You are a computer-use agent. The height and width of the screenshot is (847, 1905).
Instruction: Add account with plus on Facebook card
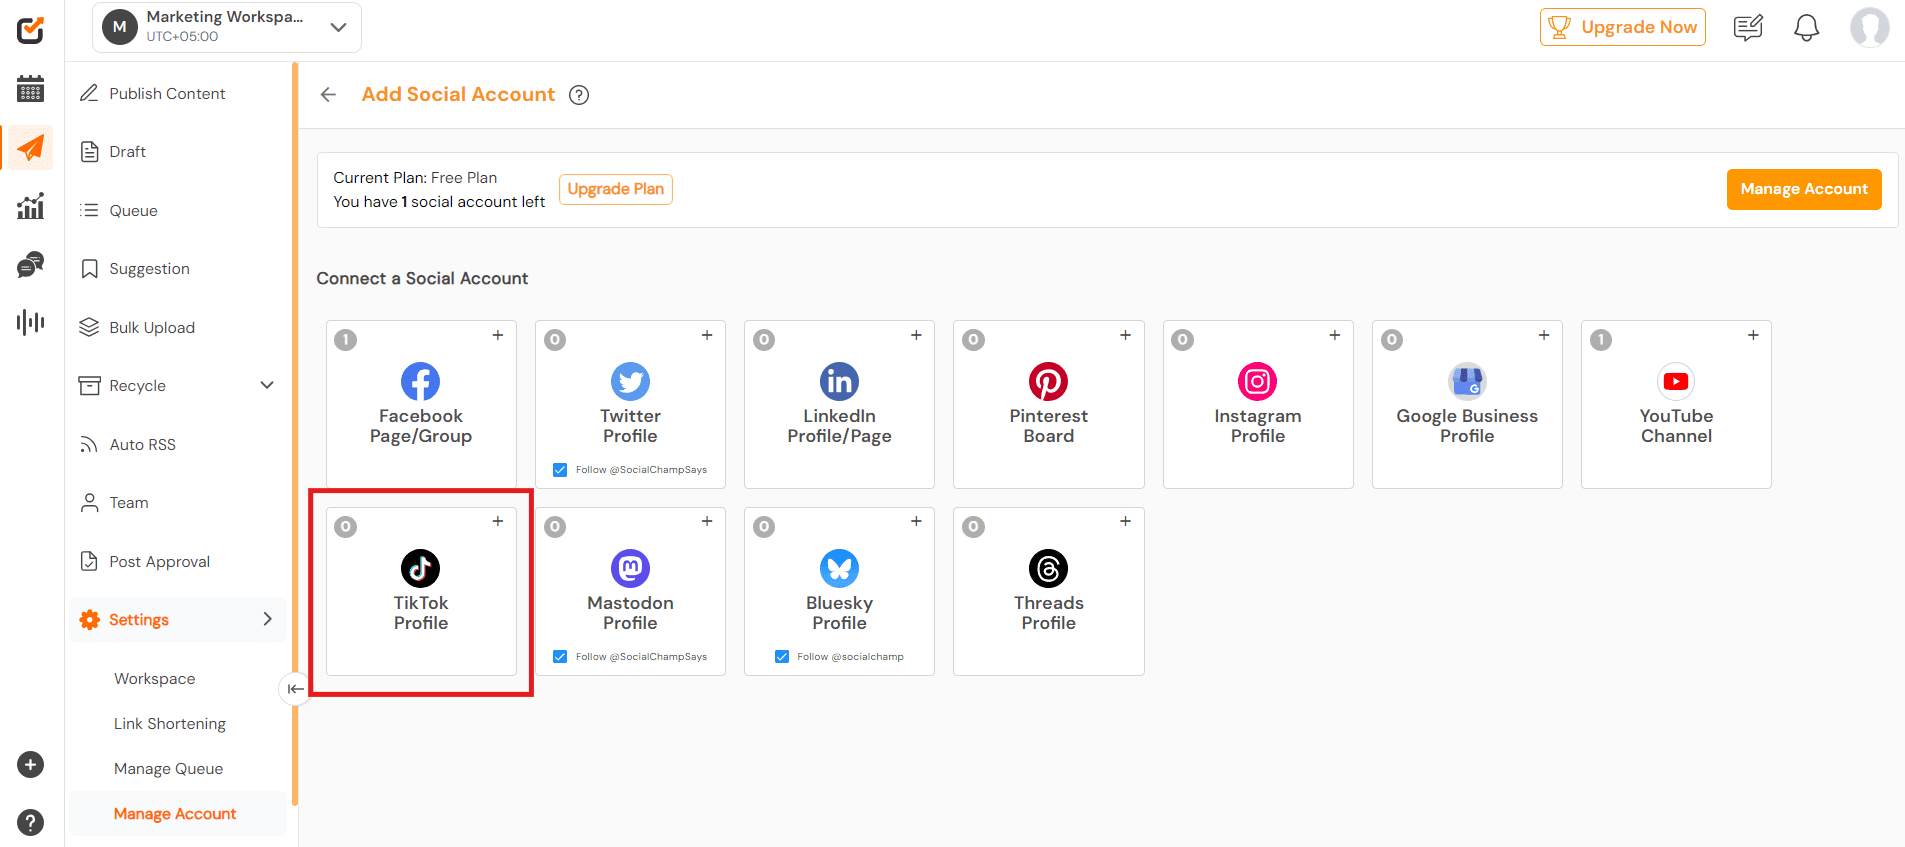point(497,335)
